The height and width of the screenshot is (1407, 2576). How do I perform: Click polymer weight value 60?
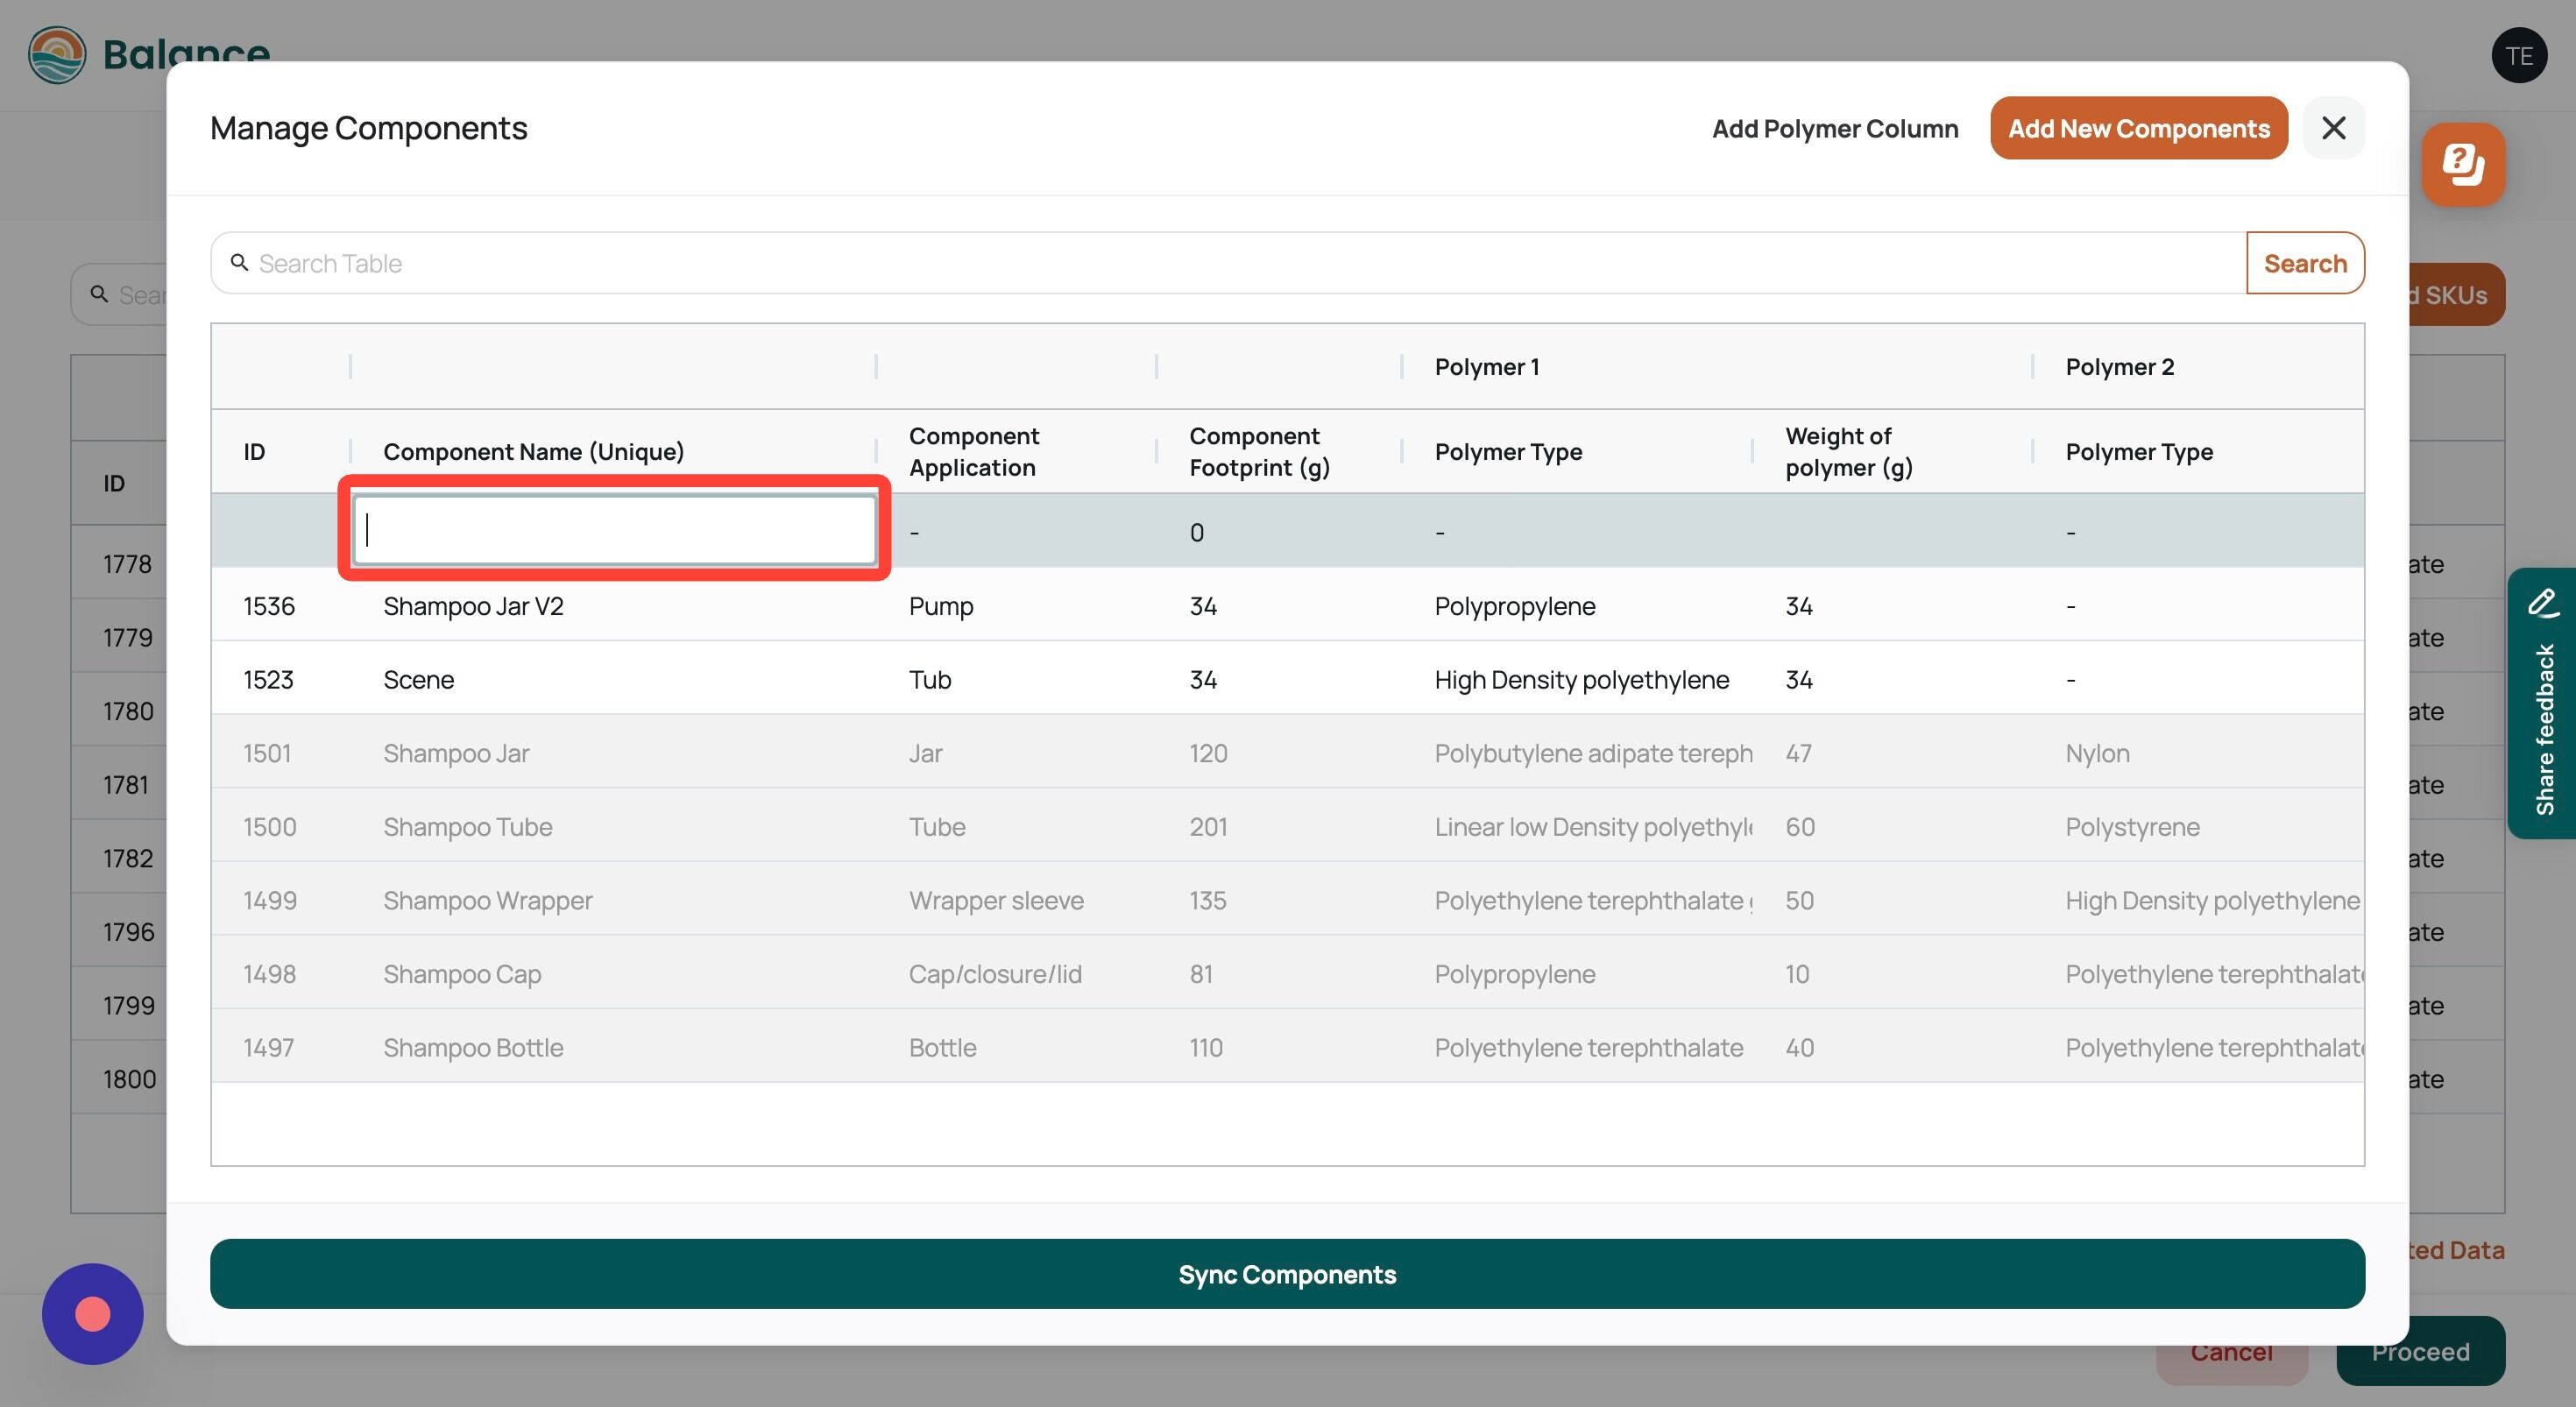pos(1799,827)
